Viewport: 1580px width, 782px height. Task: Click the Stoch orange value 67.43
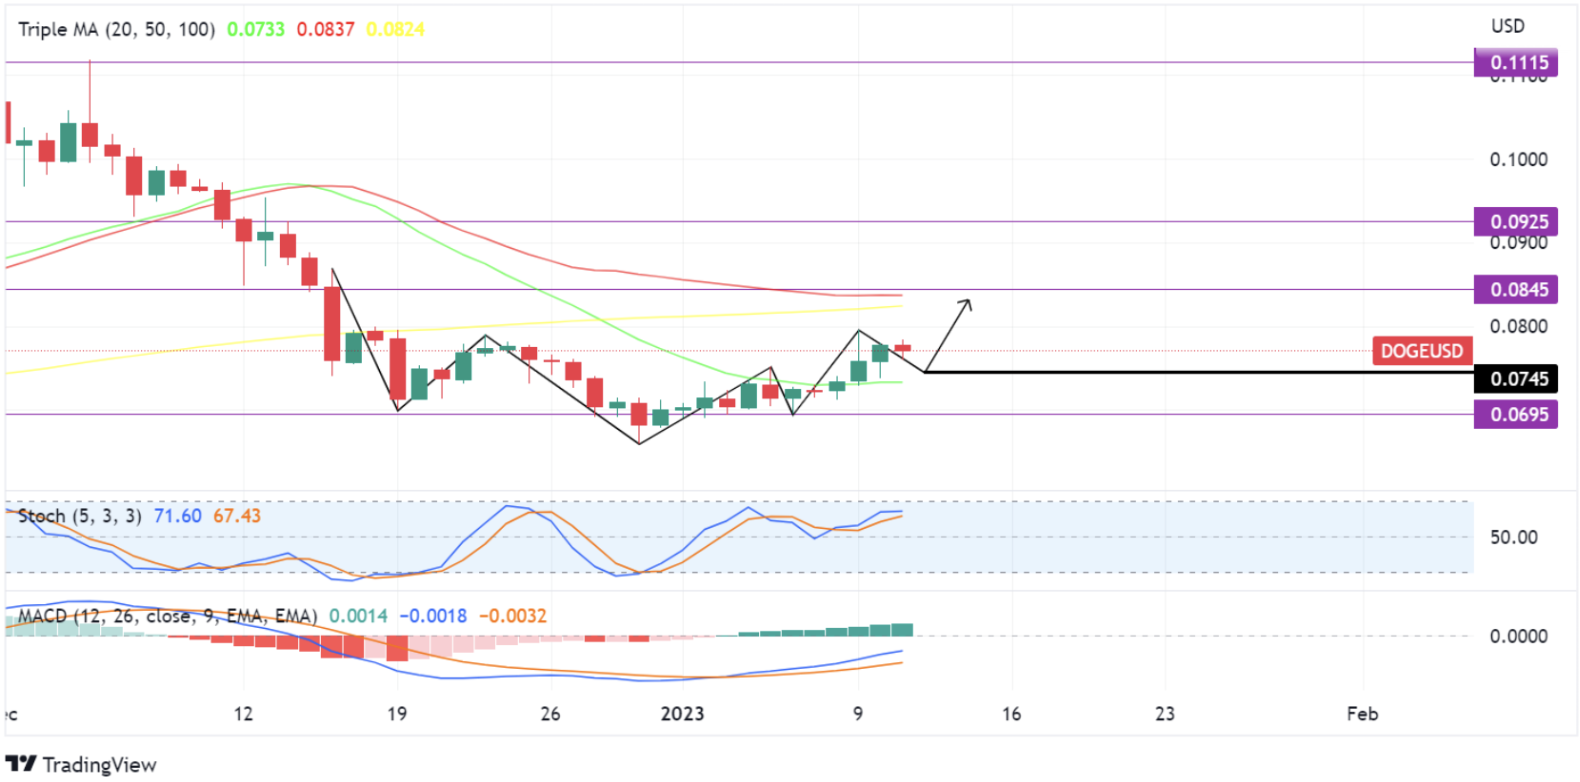237,516
